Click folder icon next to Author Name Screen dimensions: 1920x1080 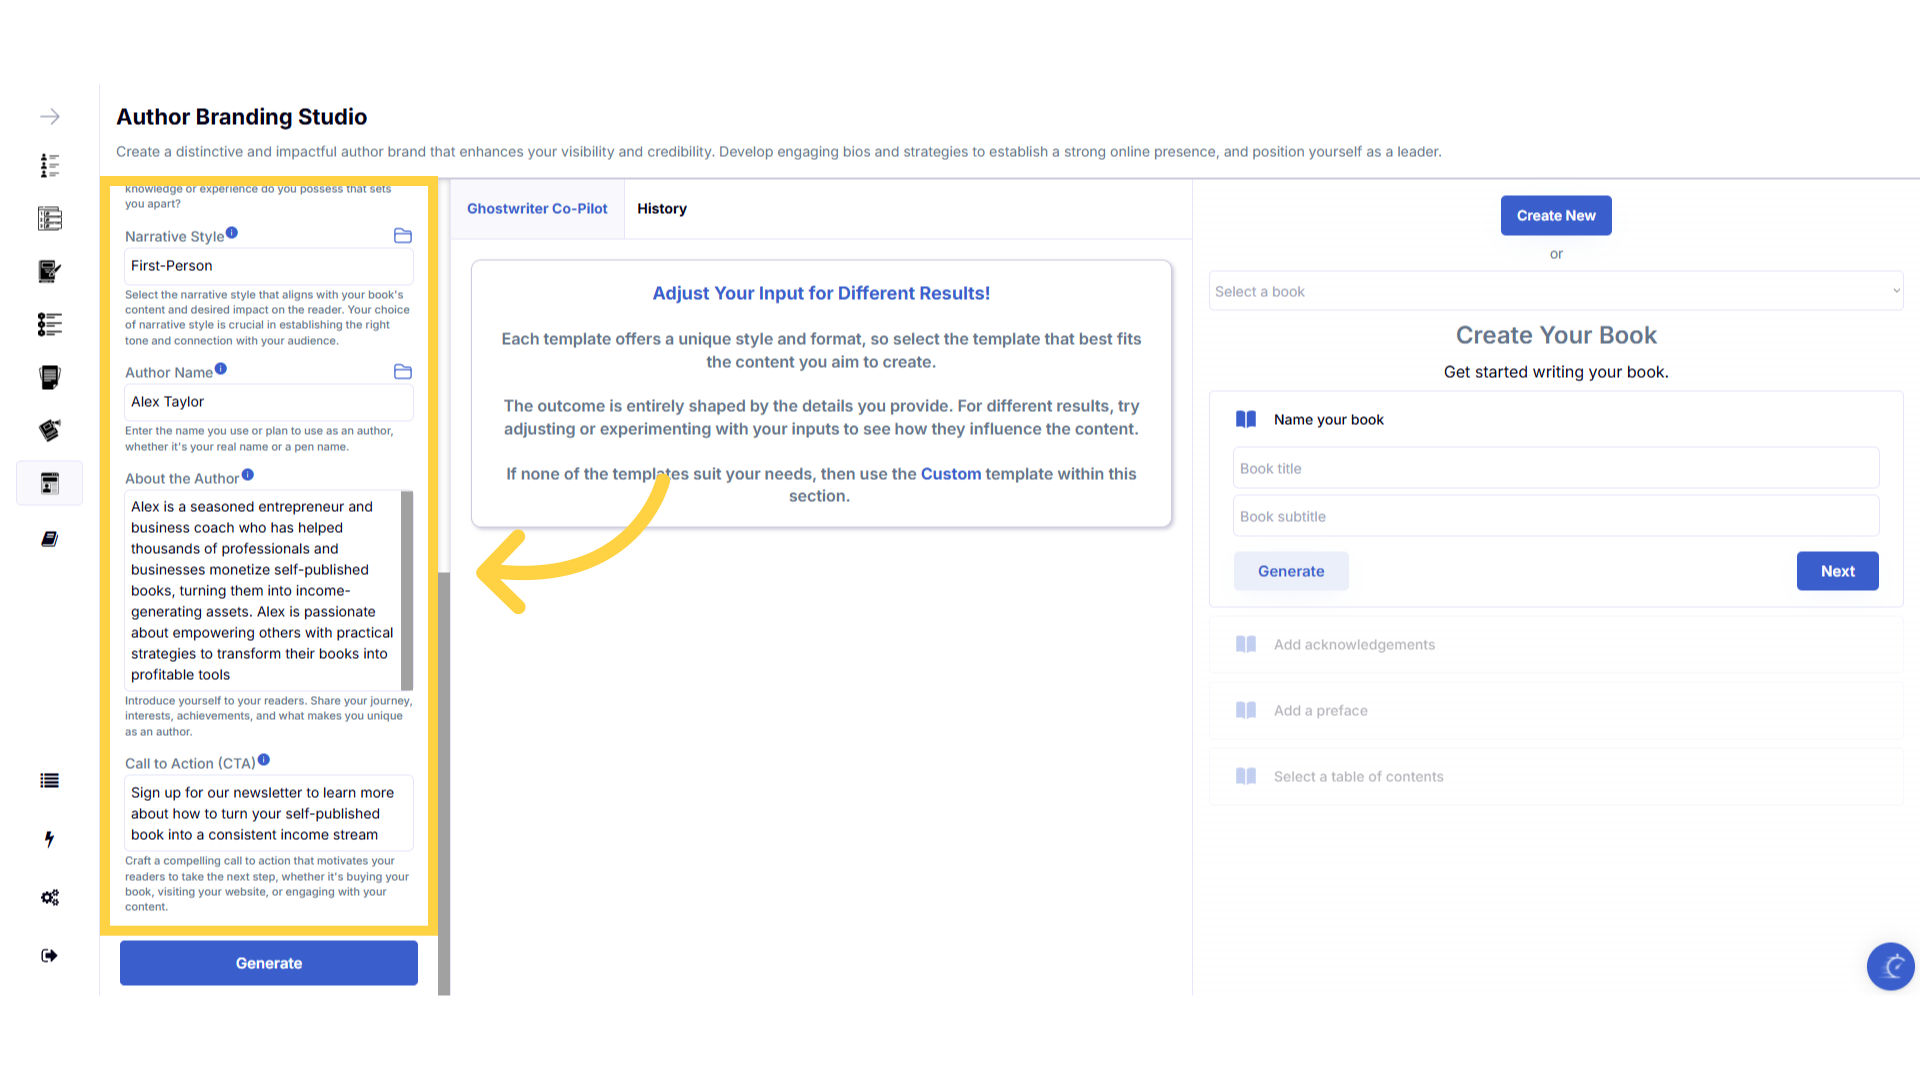[x=403, y=372]
